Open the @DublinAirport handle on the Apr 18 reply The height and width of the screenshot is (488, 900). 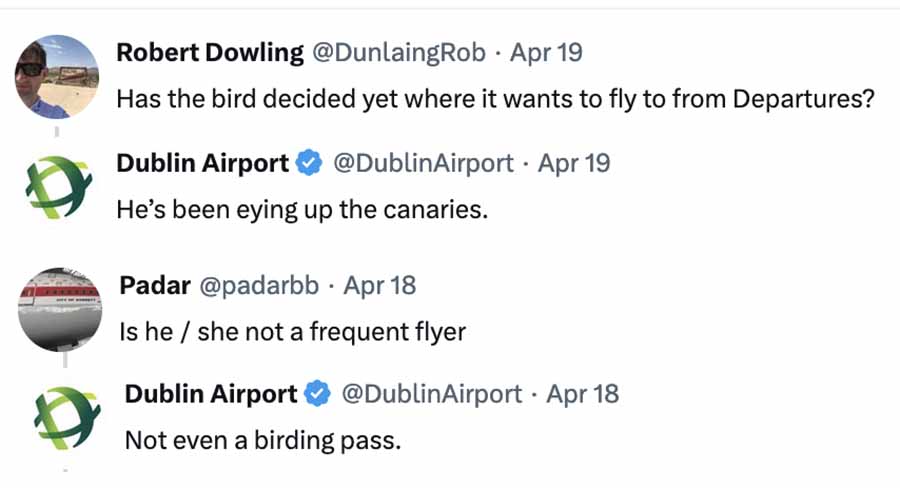coord(432,394)
